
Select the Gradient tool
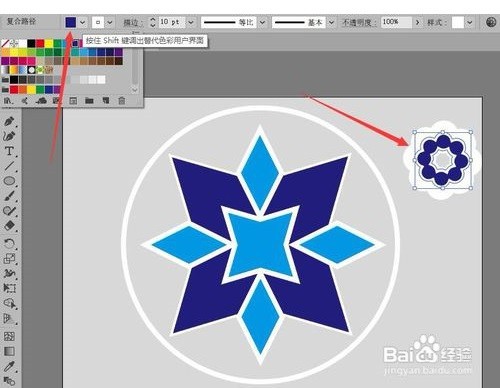click(x=9, y=351)
